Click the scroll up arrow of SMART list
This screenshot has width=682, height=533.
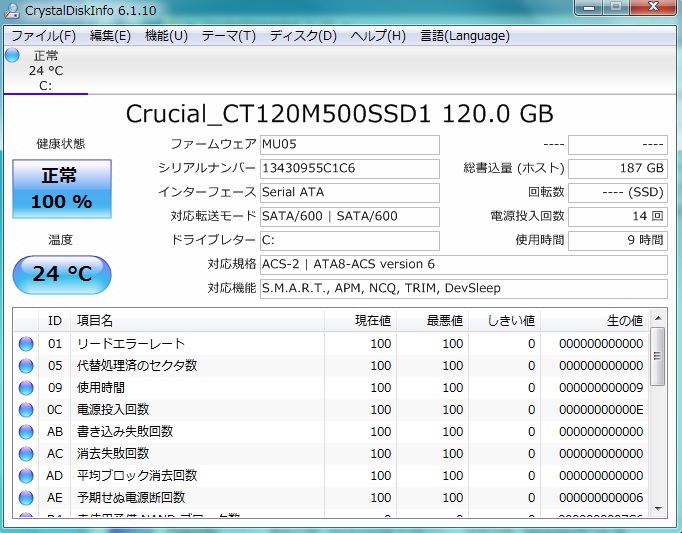click(x=658, y=318)
